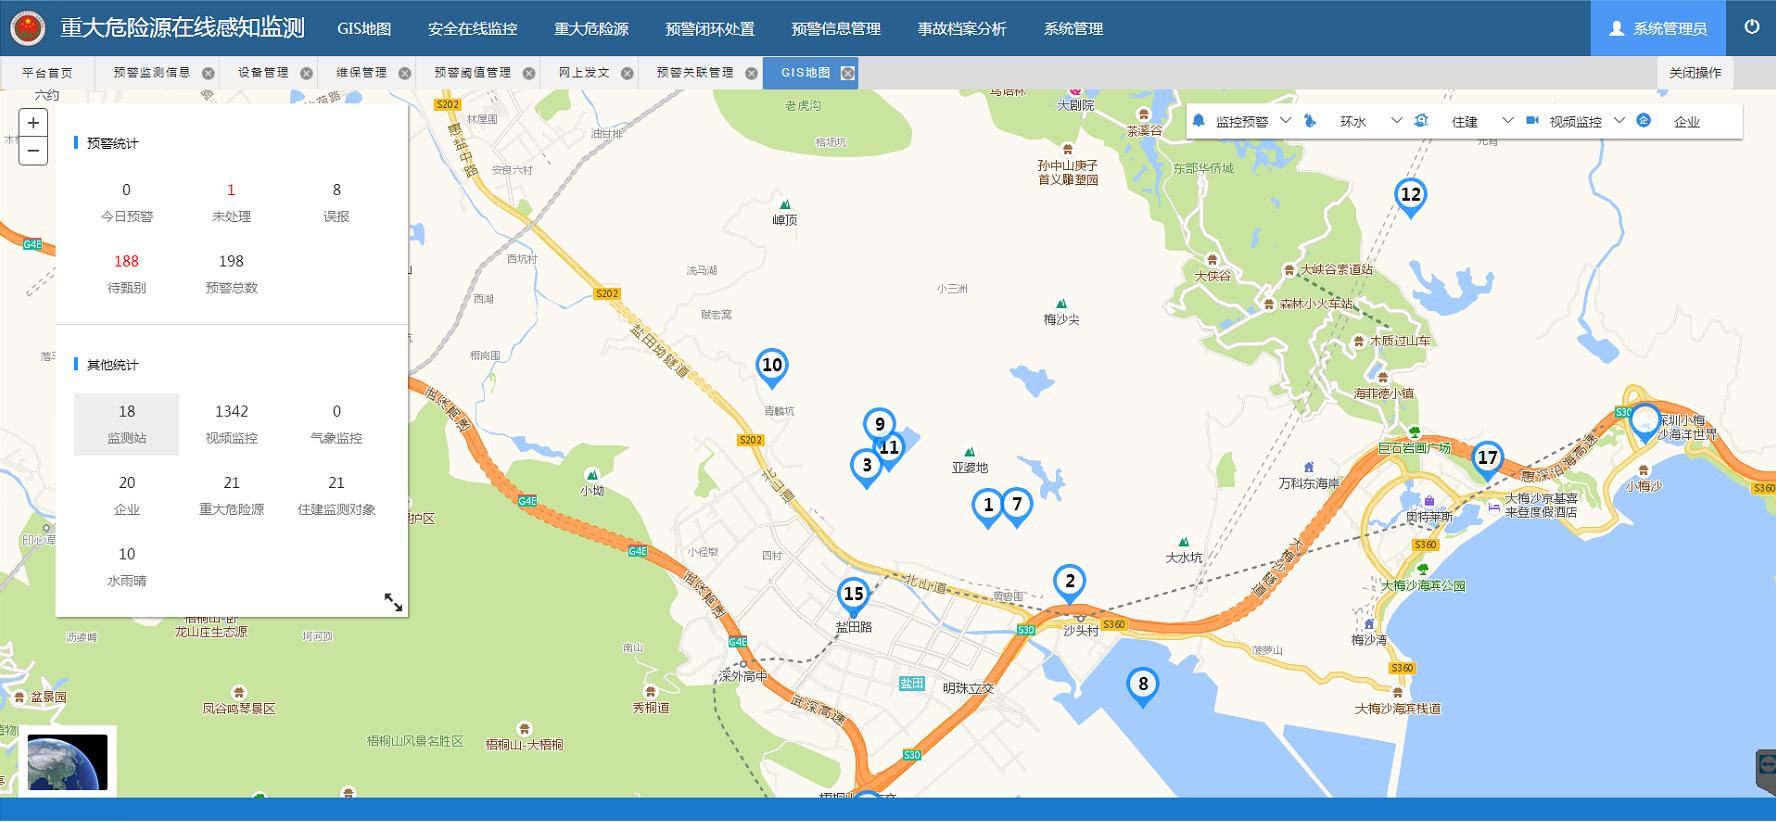This screenshot has height=822, width=1776.
Task: Select map marker number 2
Action: point(1070,585)
